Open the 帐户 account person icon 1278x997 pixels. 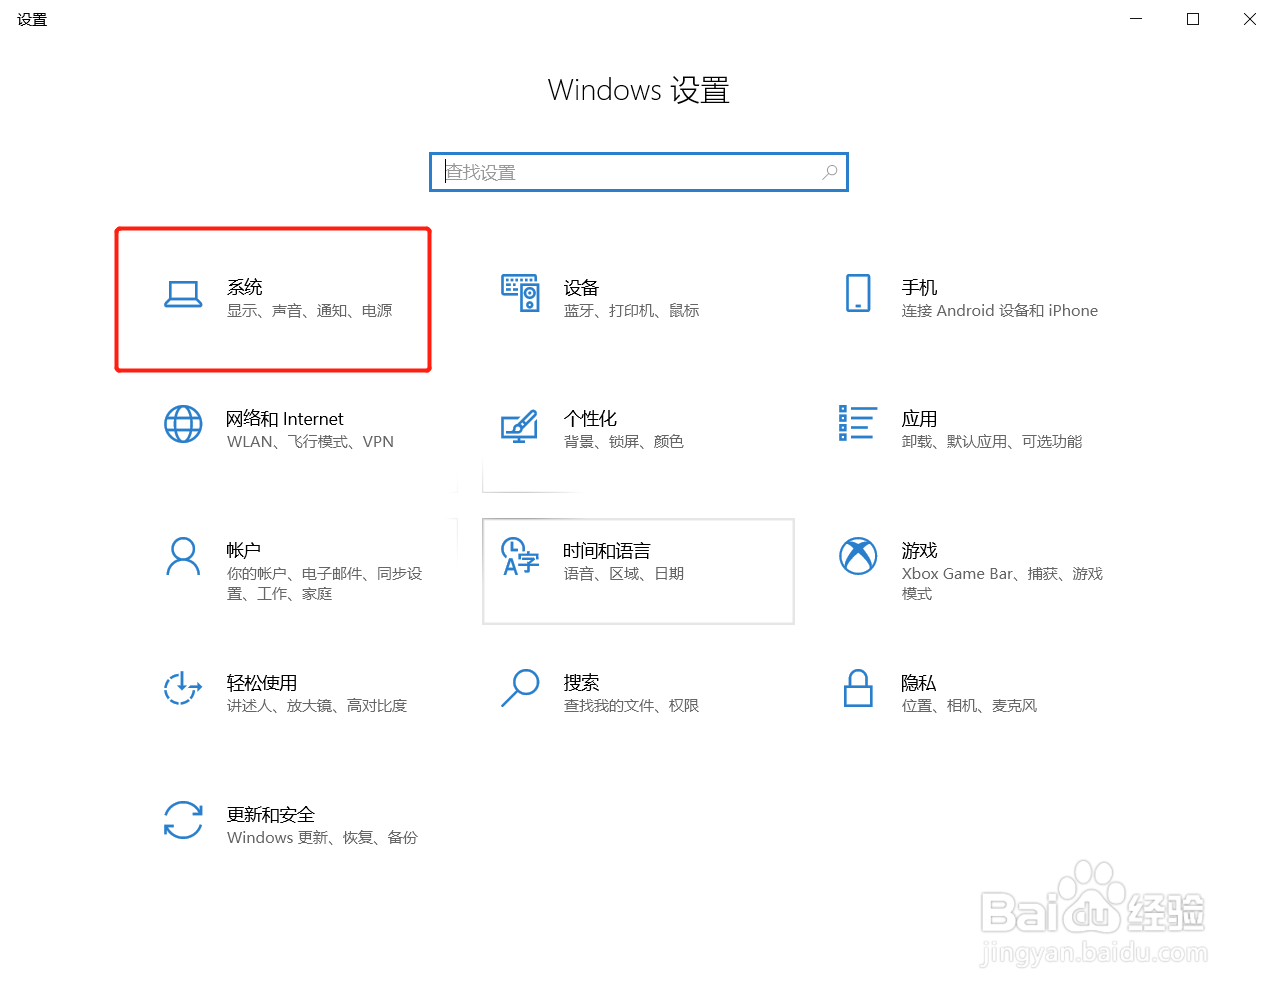pos(183,556)
